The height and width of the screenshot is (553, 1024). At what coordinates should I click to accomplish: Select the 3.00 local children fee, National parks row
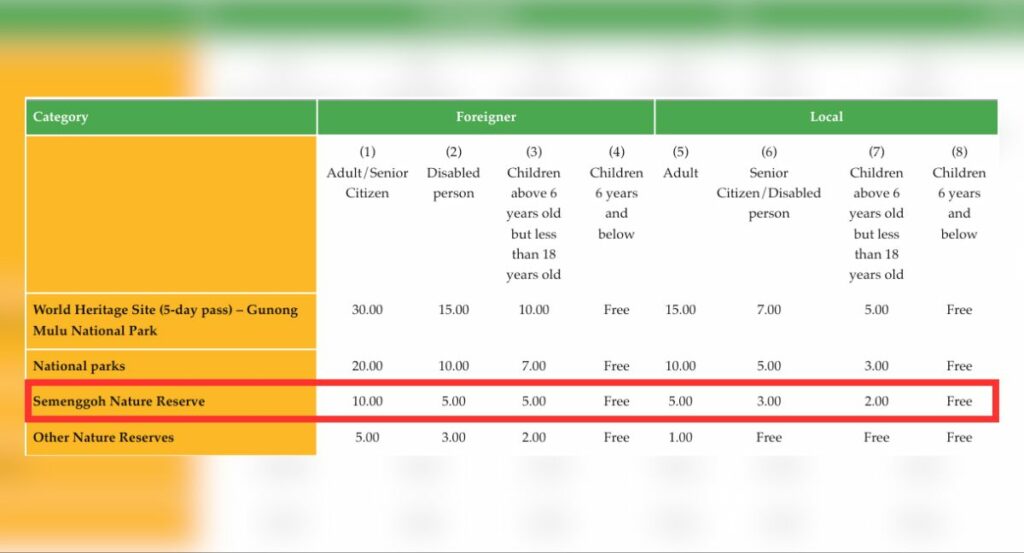[x=876, y=366]
